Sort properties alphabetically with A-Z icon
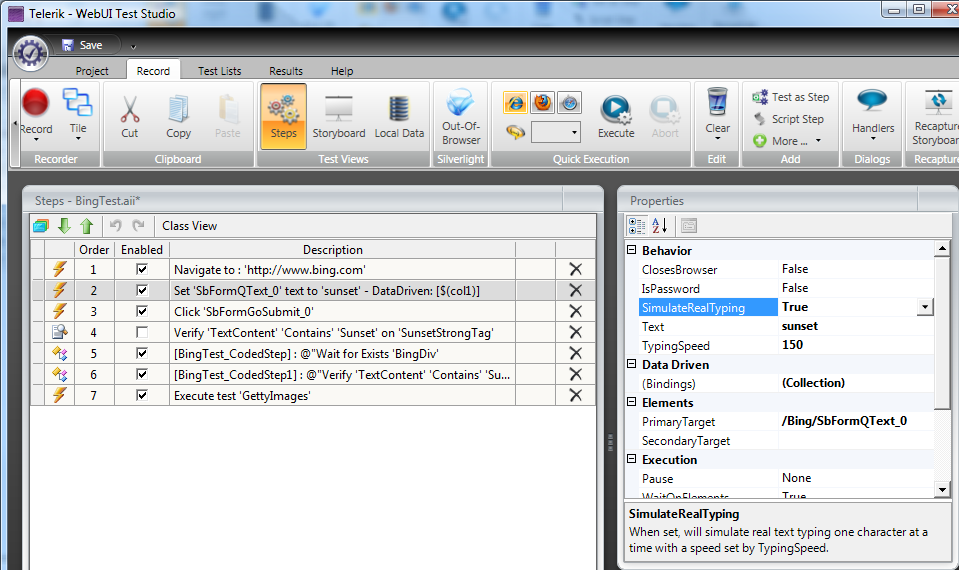This screenshot has height=570, width=959. (660, 226)
